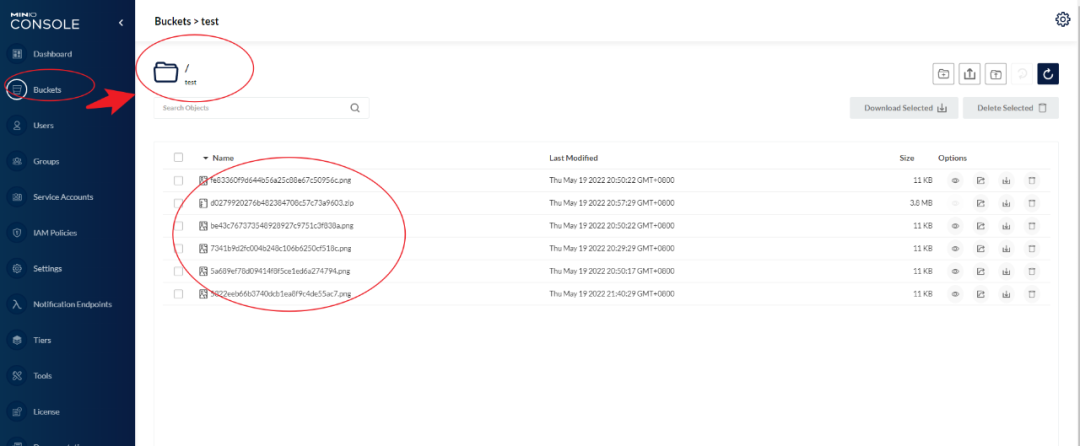Open console settings gear icon
The width and height of the screenshot is (1080, 446).
[x=1062, y=20]
